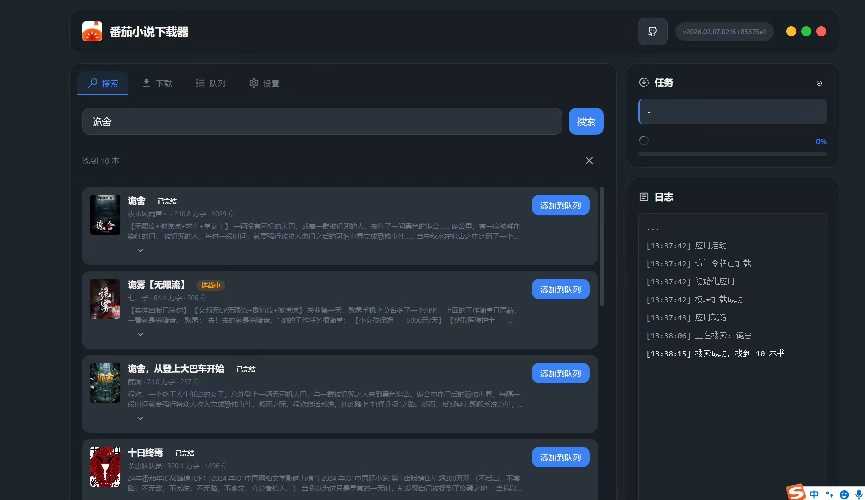Click the task progress bar
Image resolution: width=865 pixels, height=500 pixels.
pos(732,154)
